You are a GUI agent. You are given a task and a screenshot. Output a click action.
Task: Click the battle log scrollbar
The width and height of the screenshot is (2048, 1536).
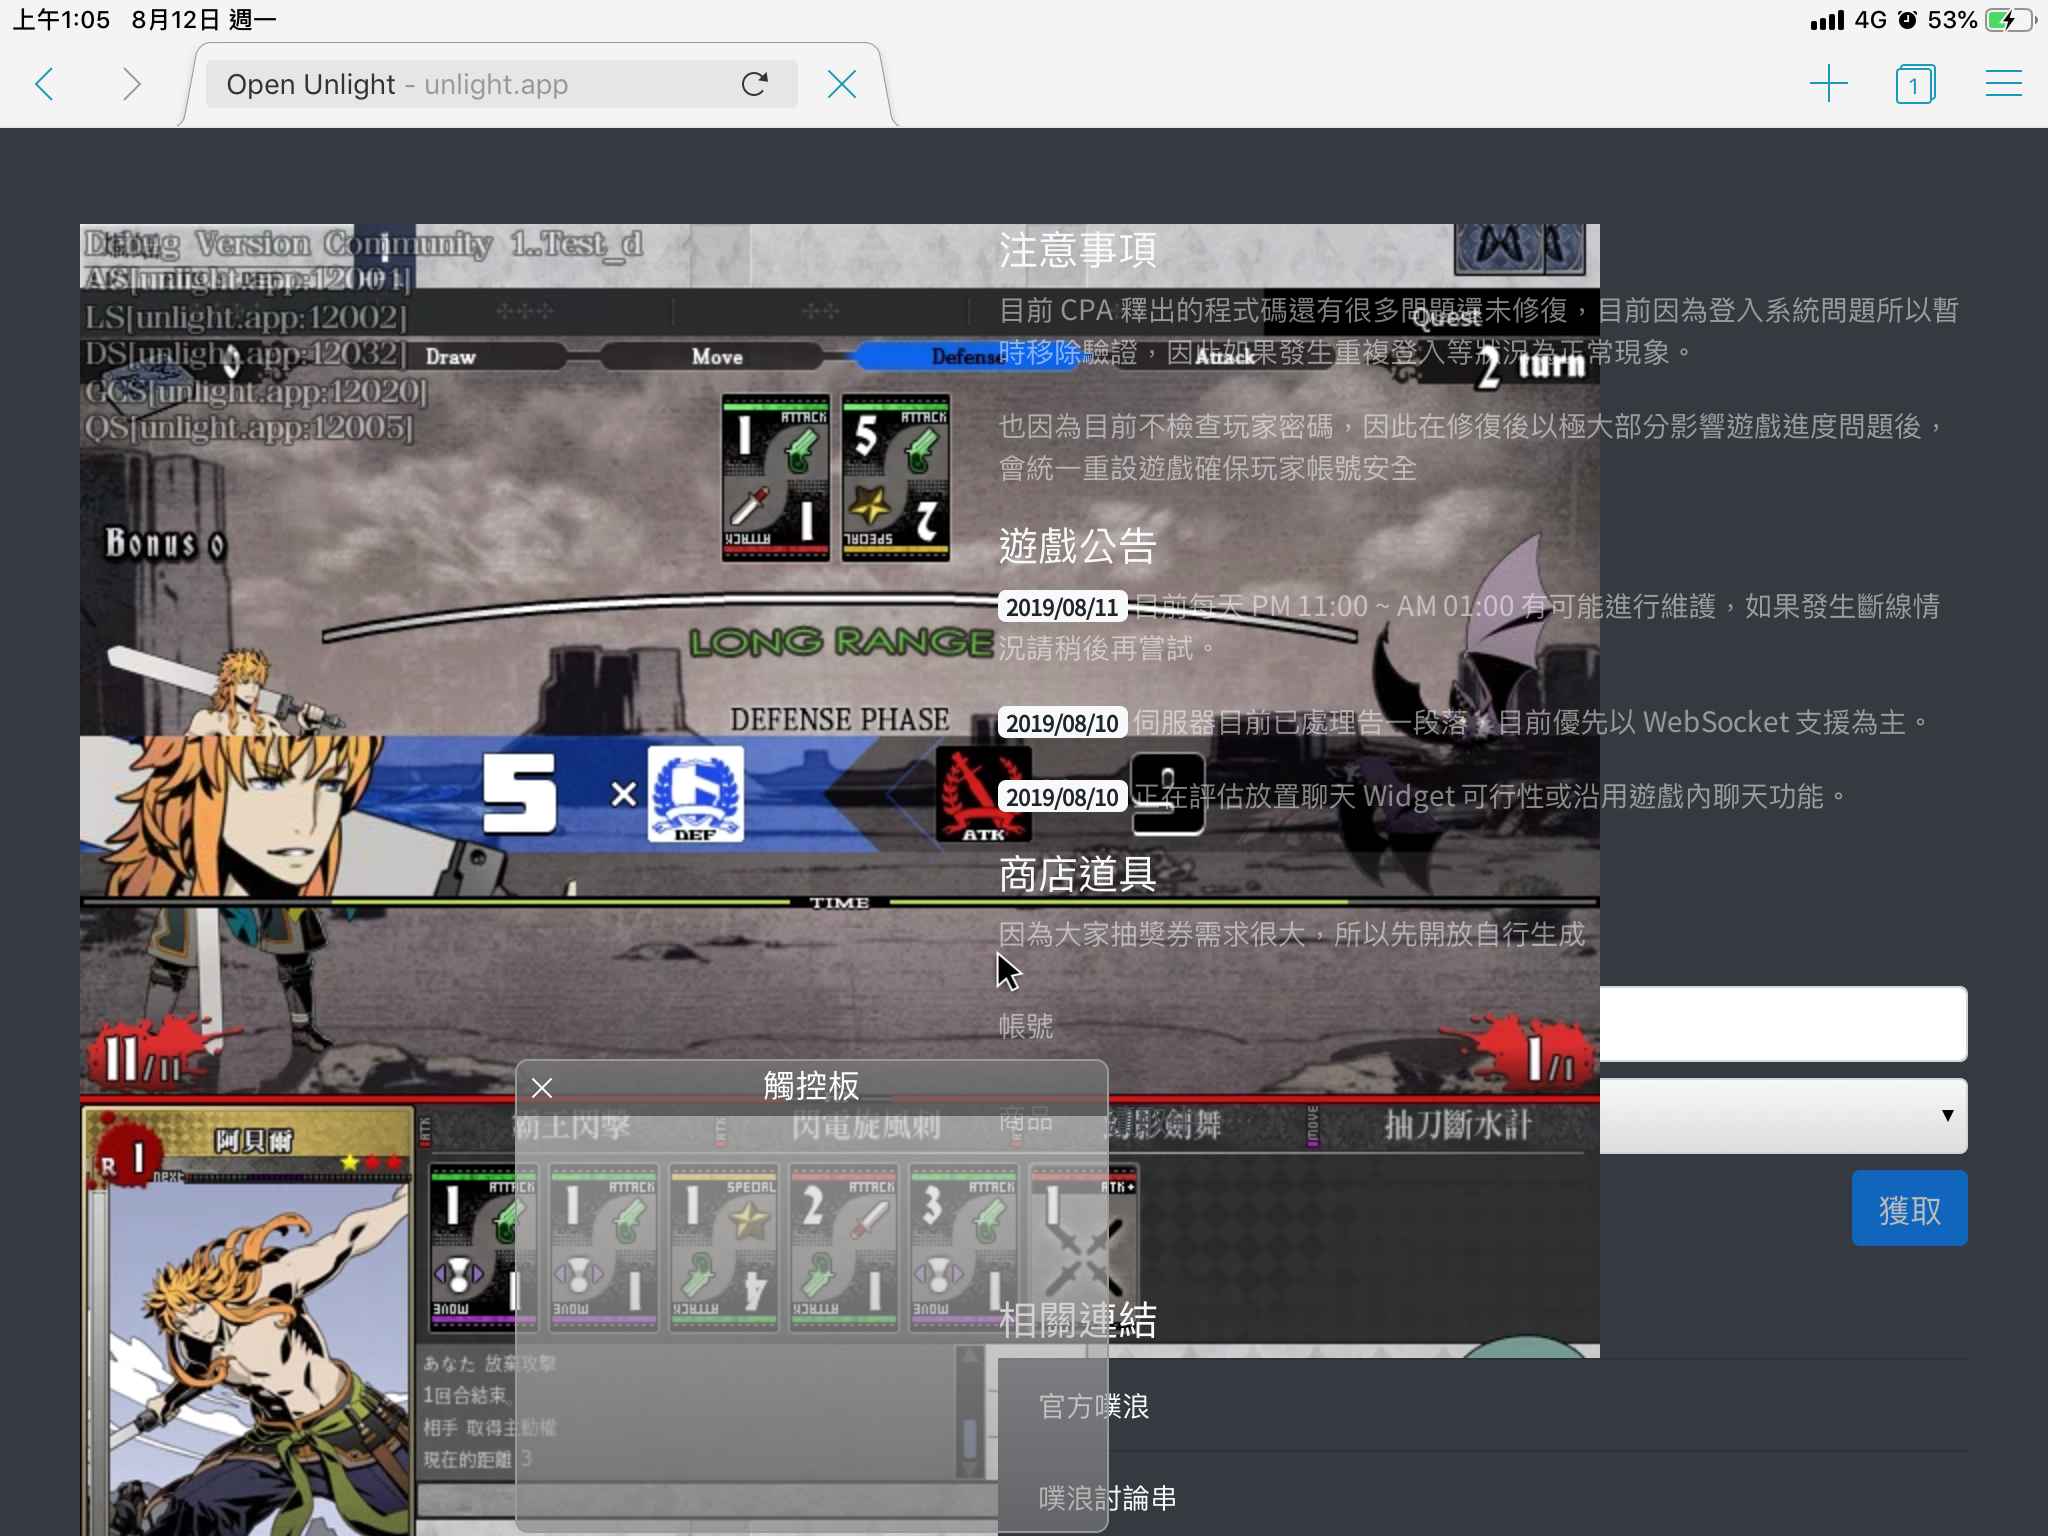point(969,1412)
